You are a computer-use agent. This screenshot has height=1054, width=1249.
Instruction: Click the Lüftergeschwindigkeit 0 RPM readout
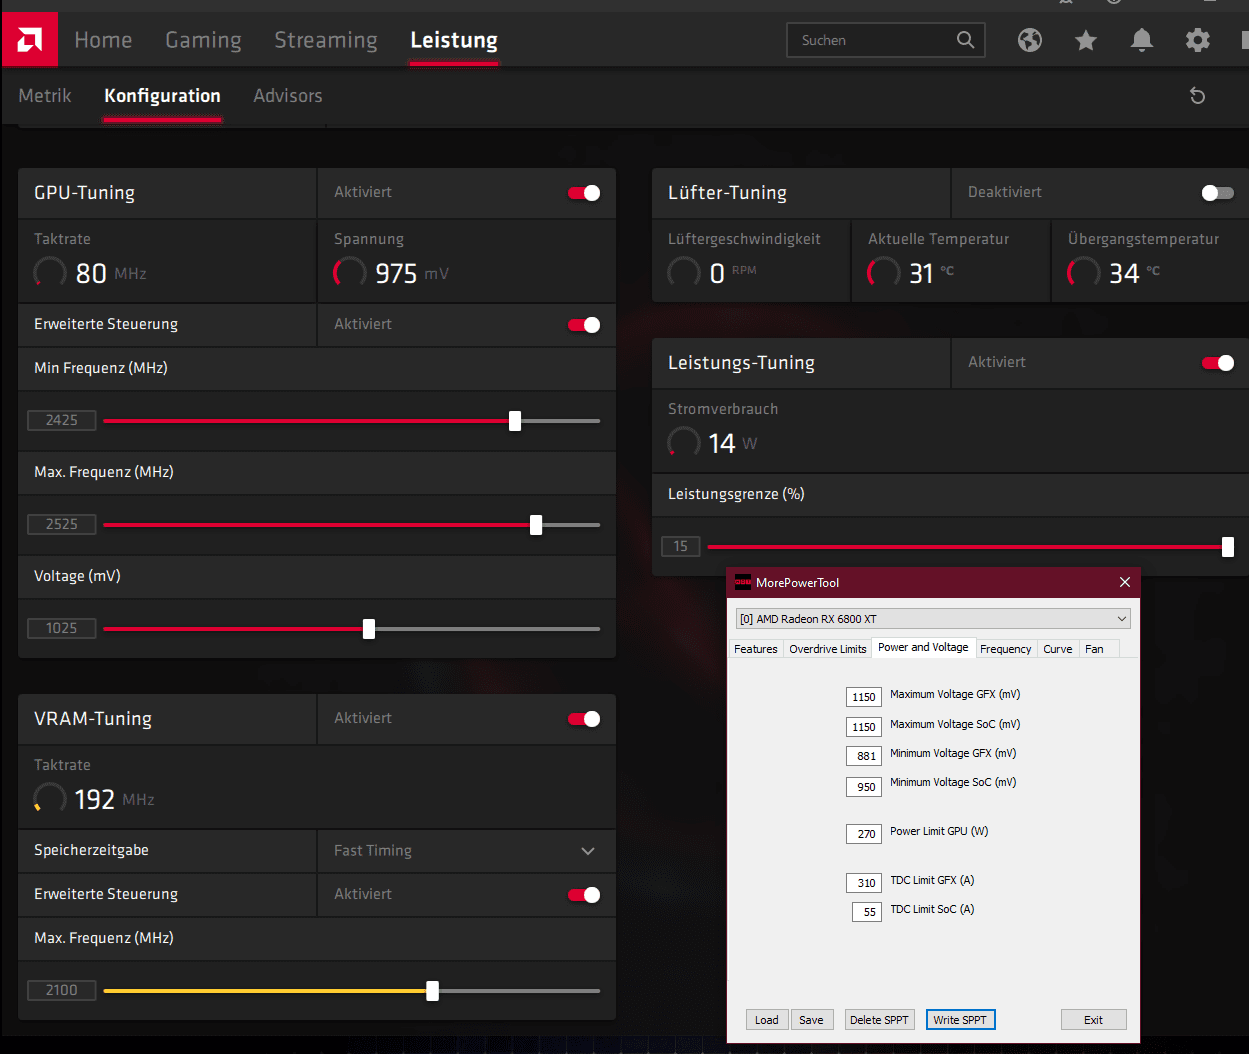pyautogui.click(x=713, y=273)
